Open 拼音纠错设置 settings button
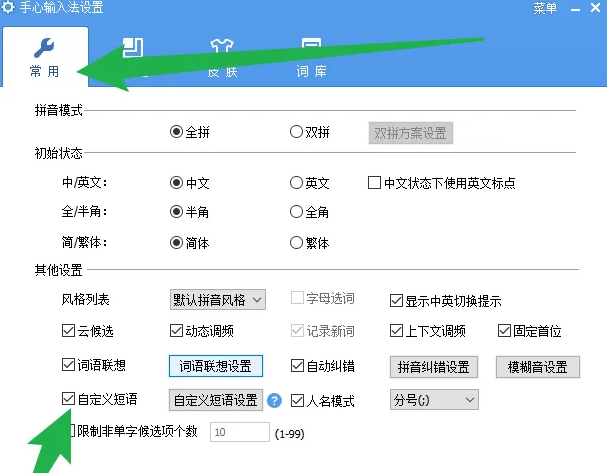The height and width of the screenshot is (473, 607). tap(430, 367)
